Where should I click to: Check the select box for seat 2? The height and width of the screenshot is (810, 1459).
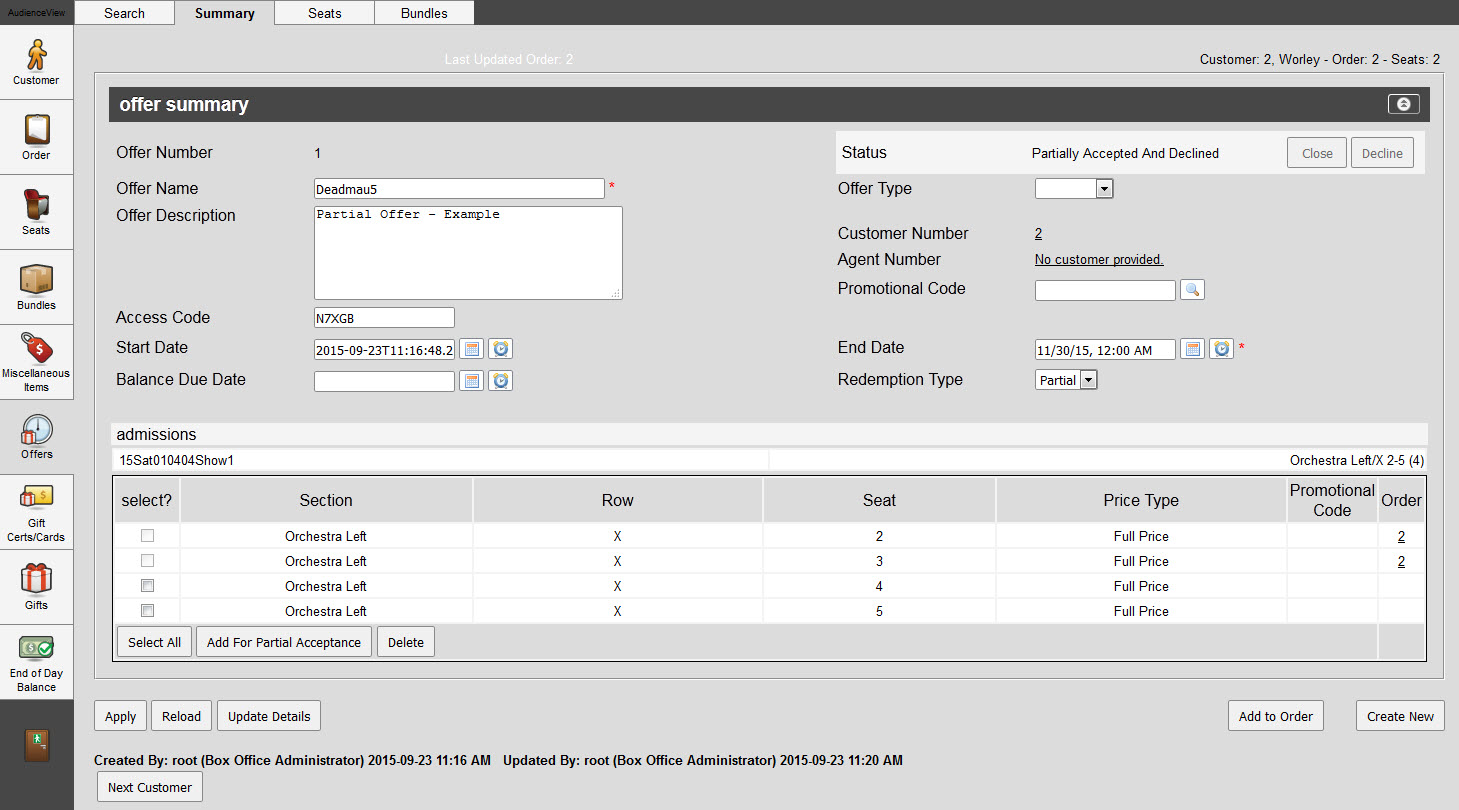(147, 536)
